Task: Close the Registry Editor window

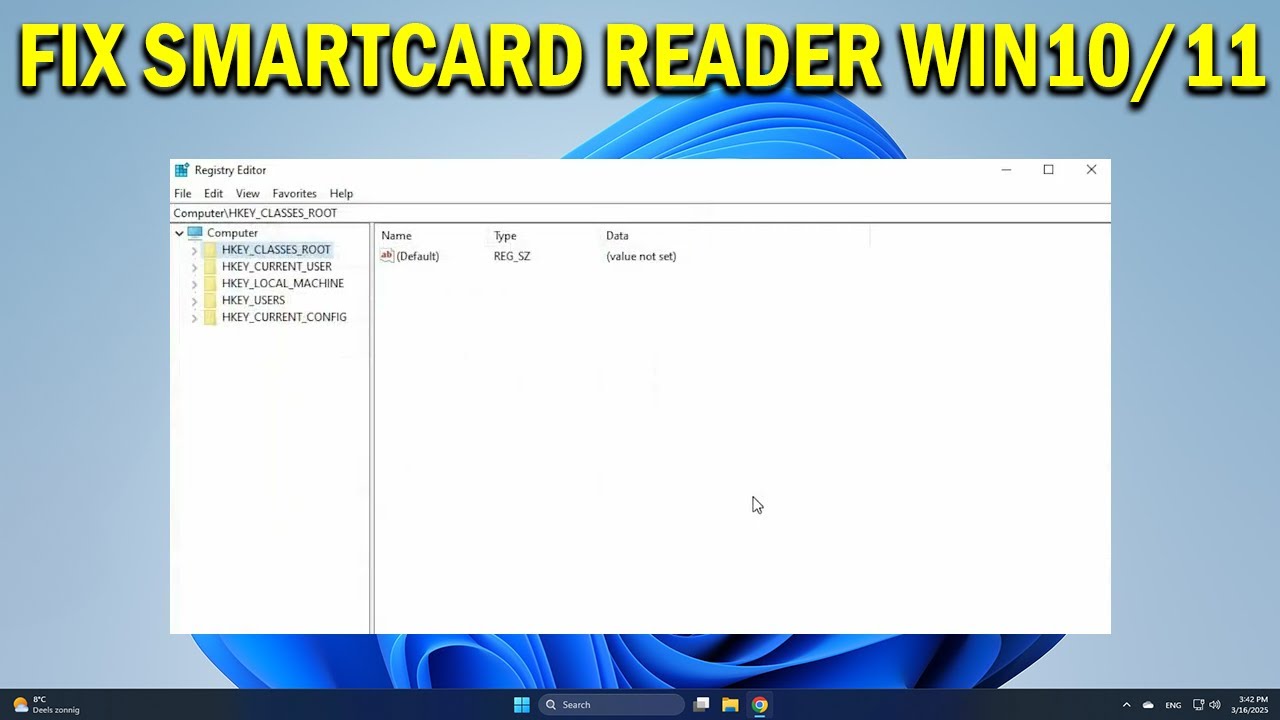Action: pos(1091,170)
